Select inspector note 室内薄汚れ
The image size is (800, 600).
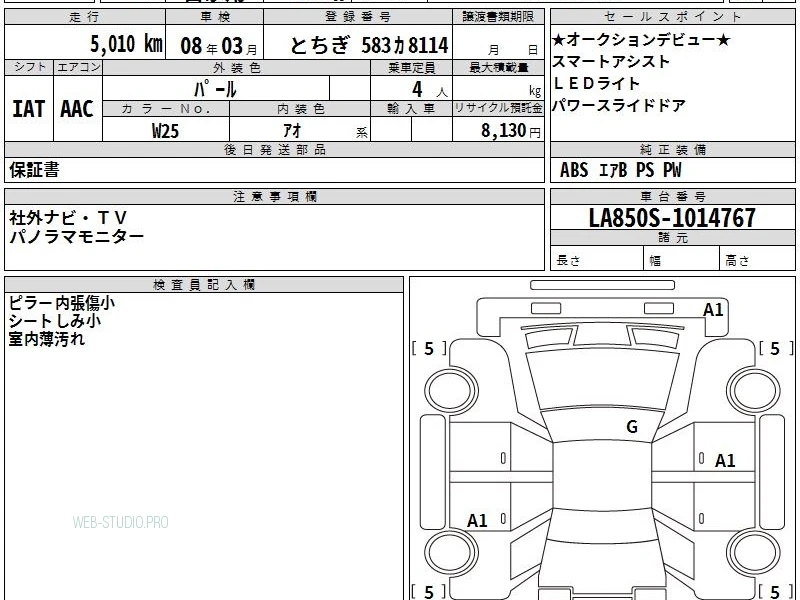[46, 339]
